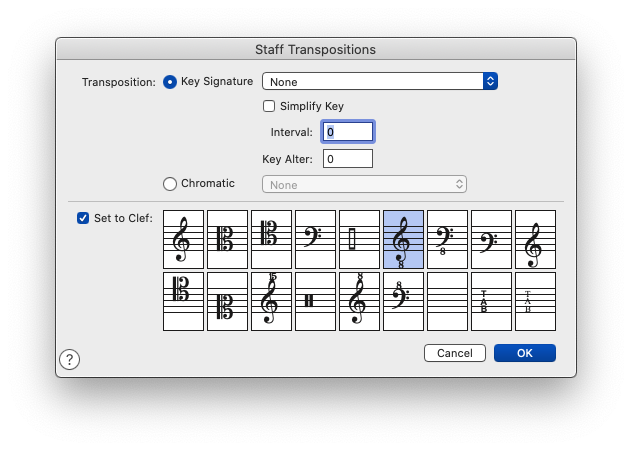Image resolution: width=632 pixels, height=451 pixels.
Task: Click into the Interval input field
Action: (348, 132)
